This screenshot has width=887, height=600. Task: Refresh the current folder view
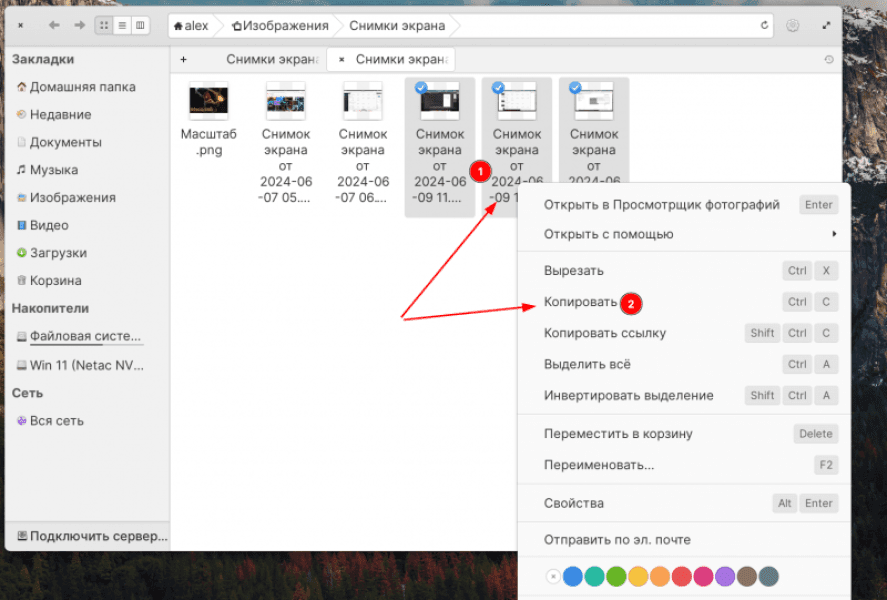click(x=767, y=25)
